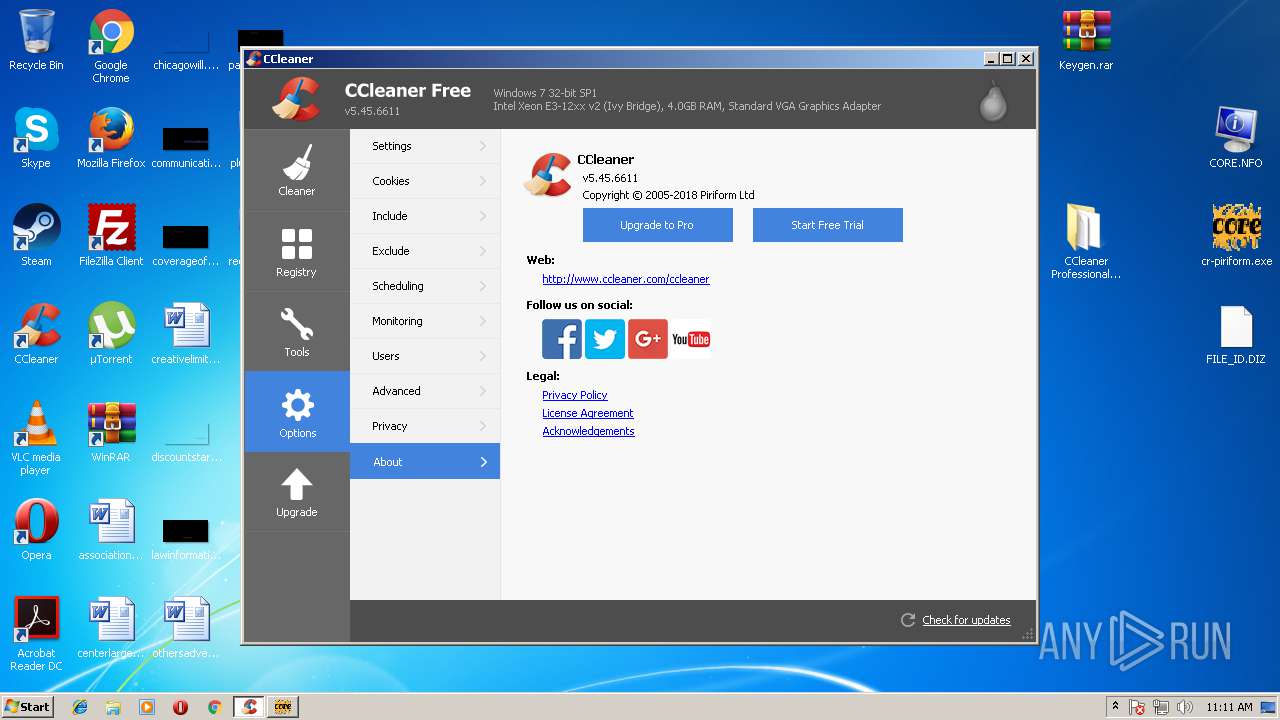Select the creativelimit Word document on desktop
Screen dimensions: 1280x720
(186, 334)
